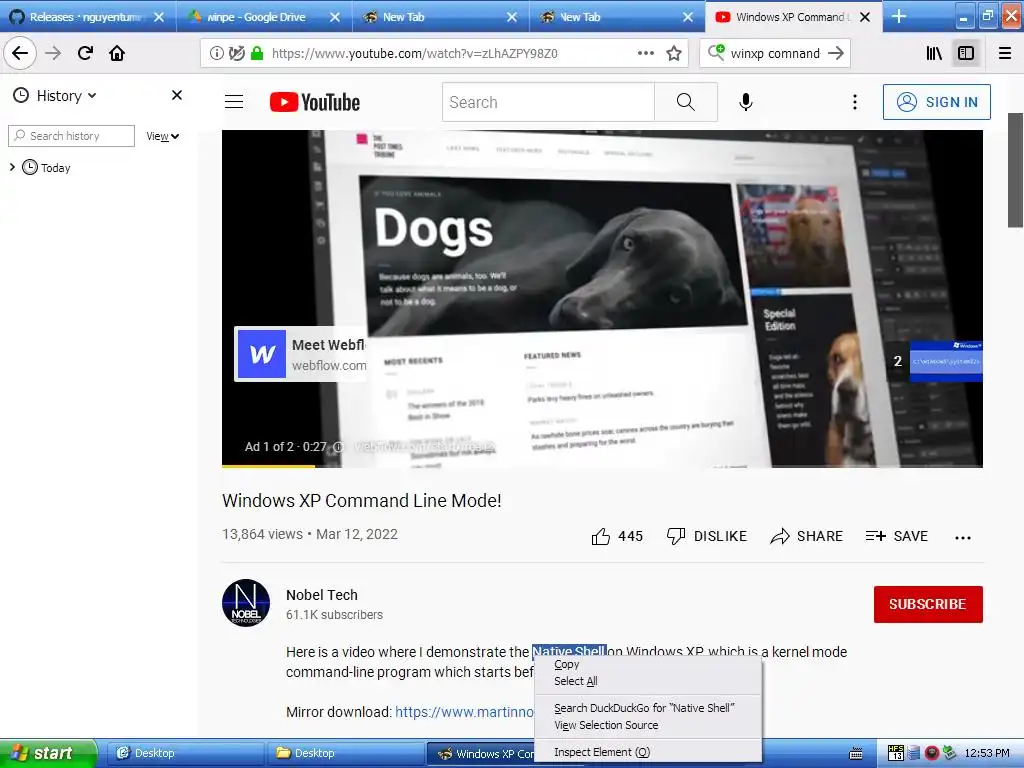Image resolution: width=1024 pixels, height=768 pixels.
Task: Choose View Selection Source
Action: click(x=647, y=725)
